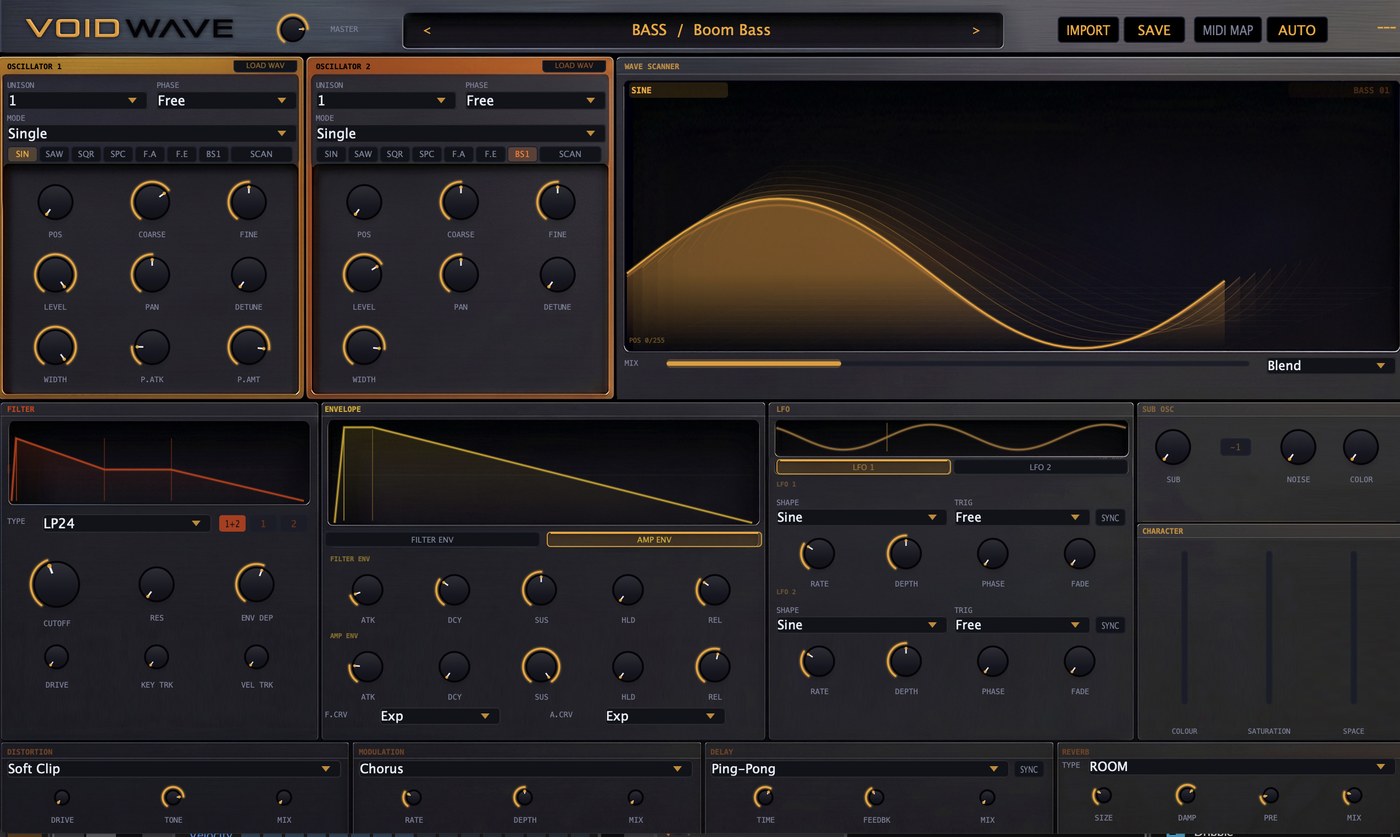Click the filter KEY TRK knob
This screenshot has width=1400, height=837.
(x=156, y=657)
